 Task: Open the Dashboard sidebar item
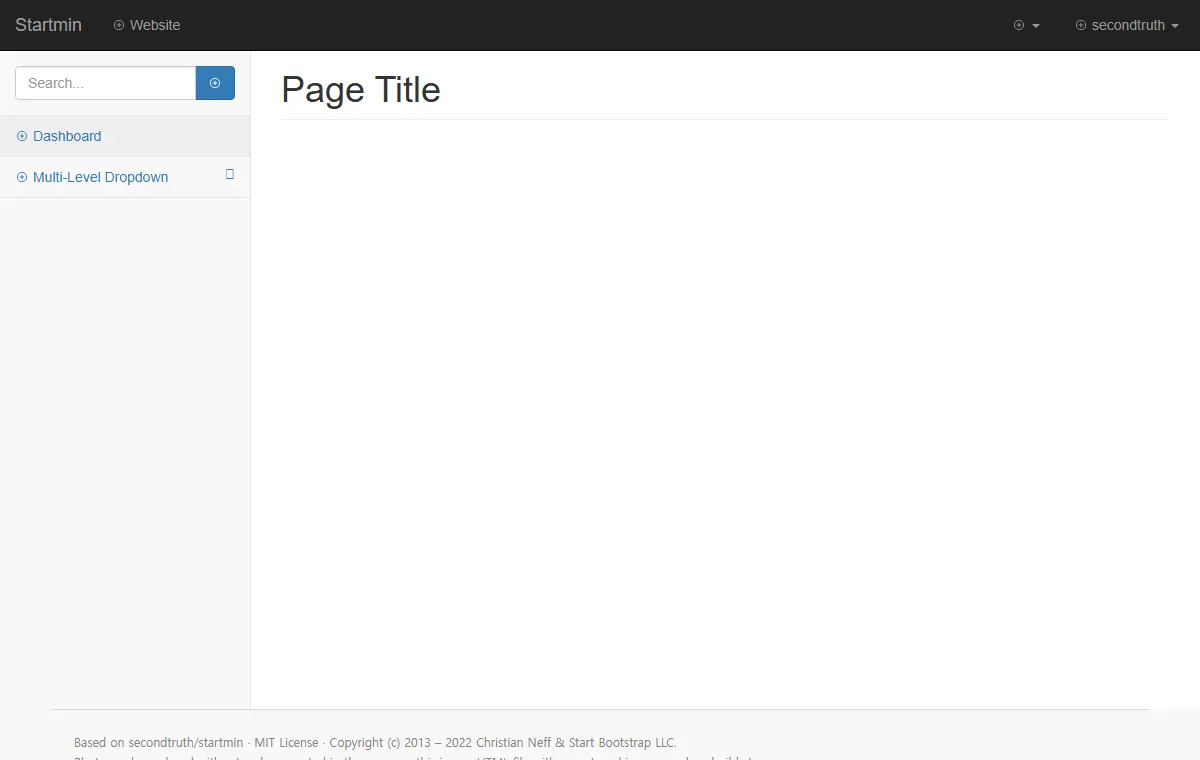(x=125, y=136)
